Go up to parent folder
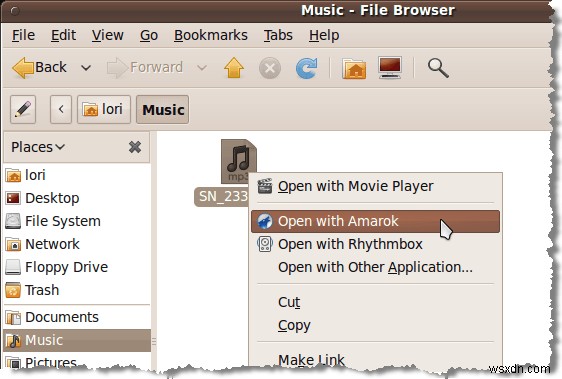The image size is (562, 379). [234, 67]
